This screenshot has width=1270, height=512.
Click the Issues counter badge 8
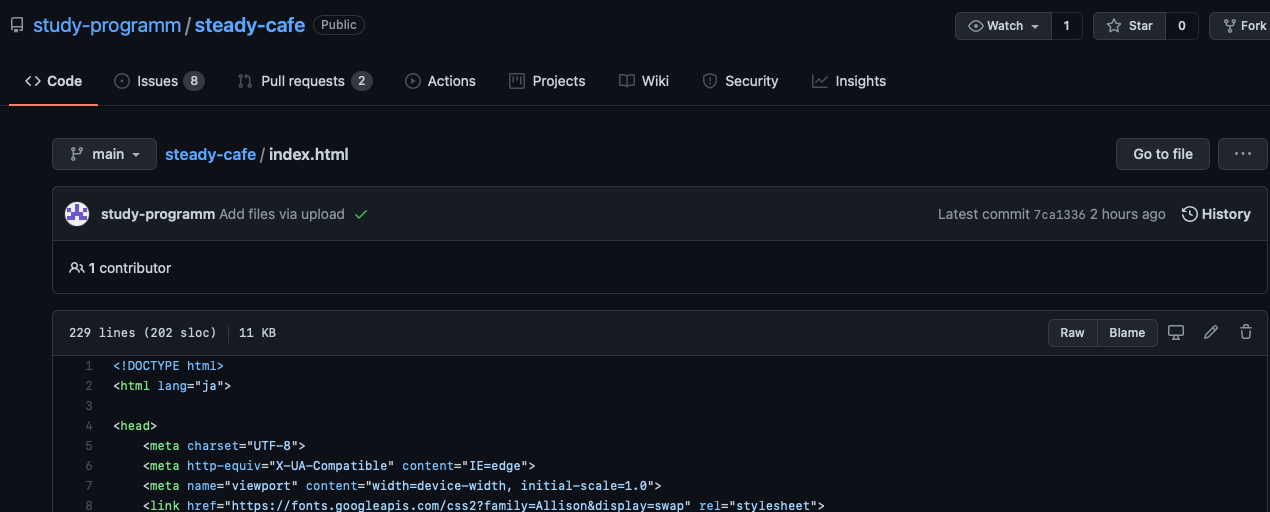tap(194, 81)
